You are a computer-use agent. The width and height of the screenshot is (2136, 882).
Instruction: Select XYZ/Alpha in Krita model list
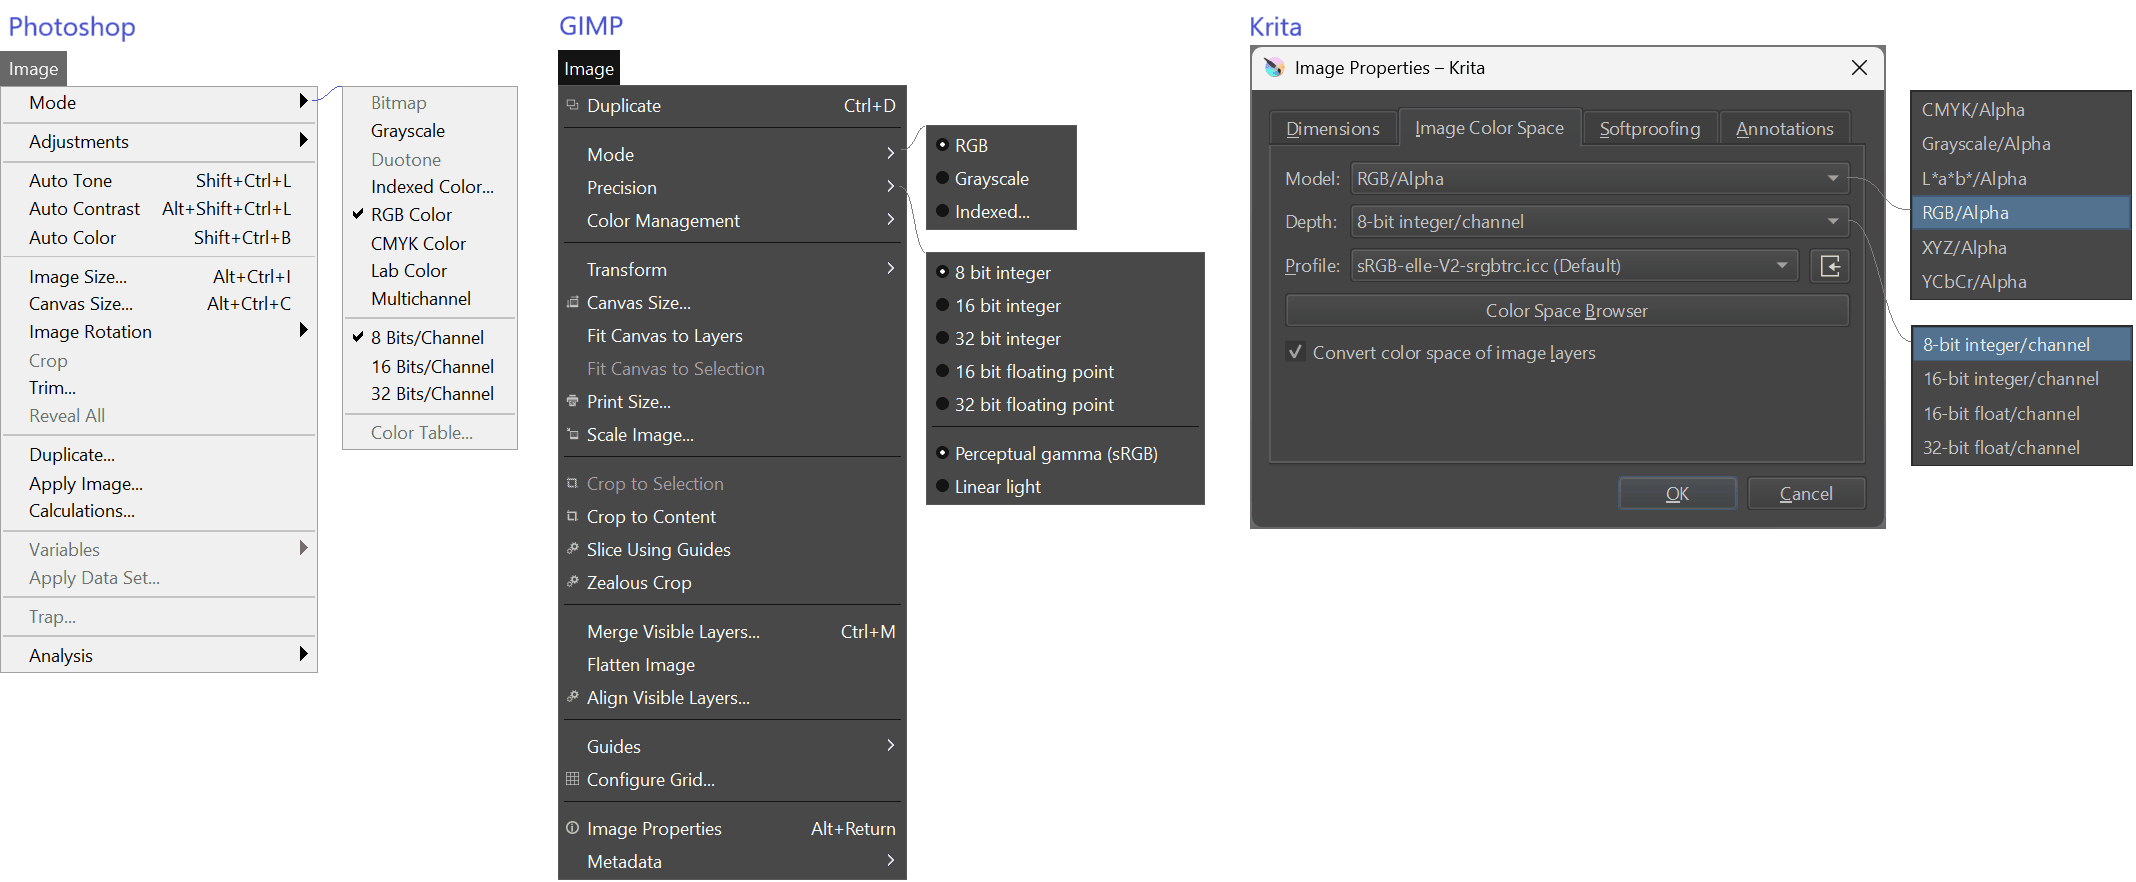[x=2021, y=247]
